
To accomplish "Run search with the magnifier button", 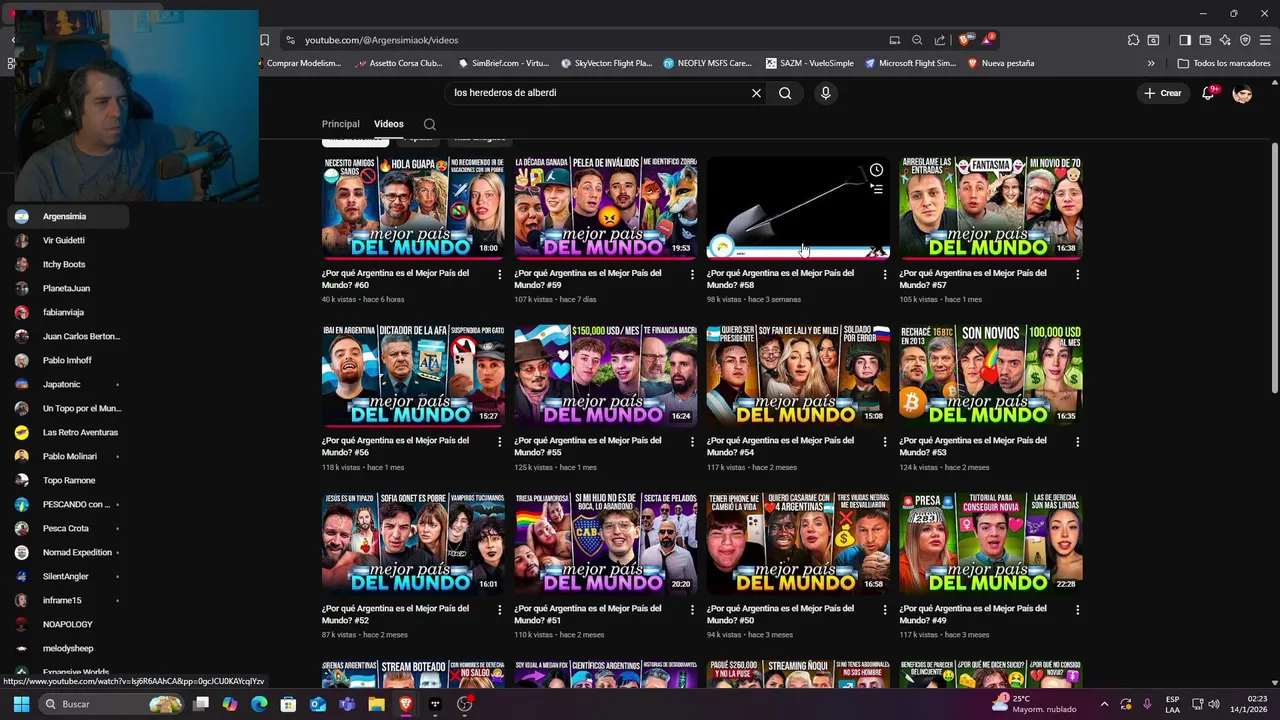I will pyautogui.click(x=785, y=93).
